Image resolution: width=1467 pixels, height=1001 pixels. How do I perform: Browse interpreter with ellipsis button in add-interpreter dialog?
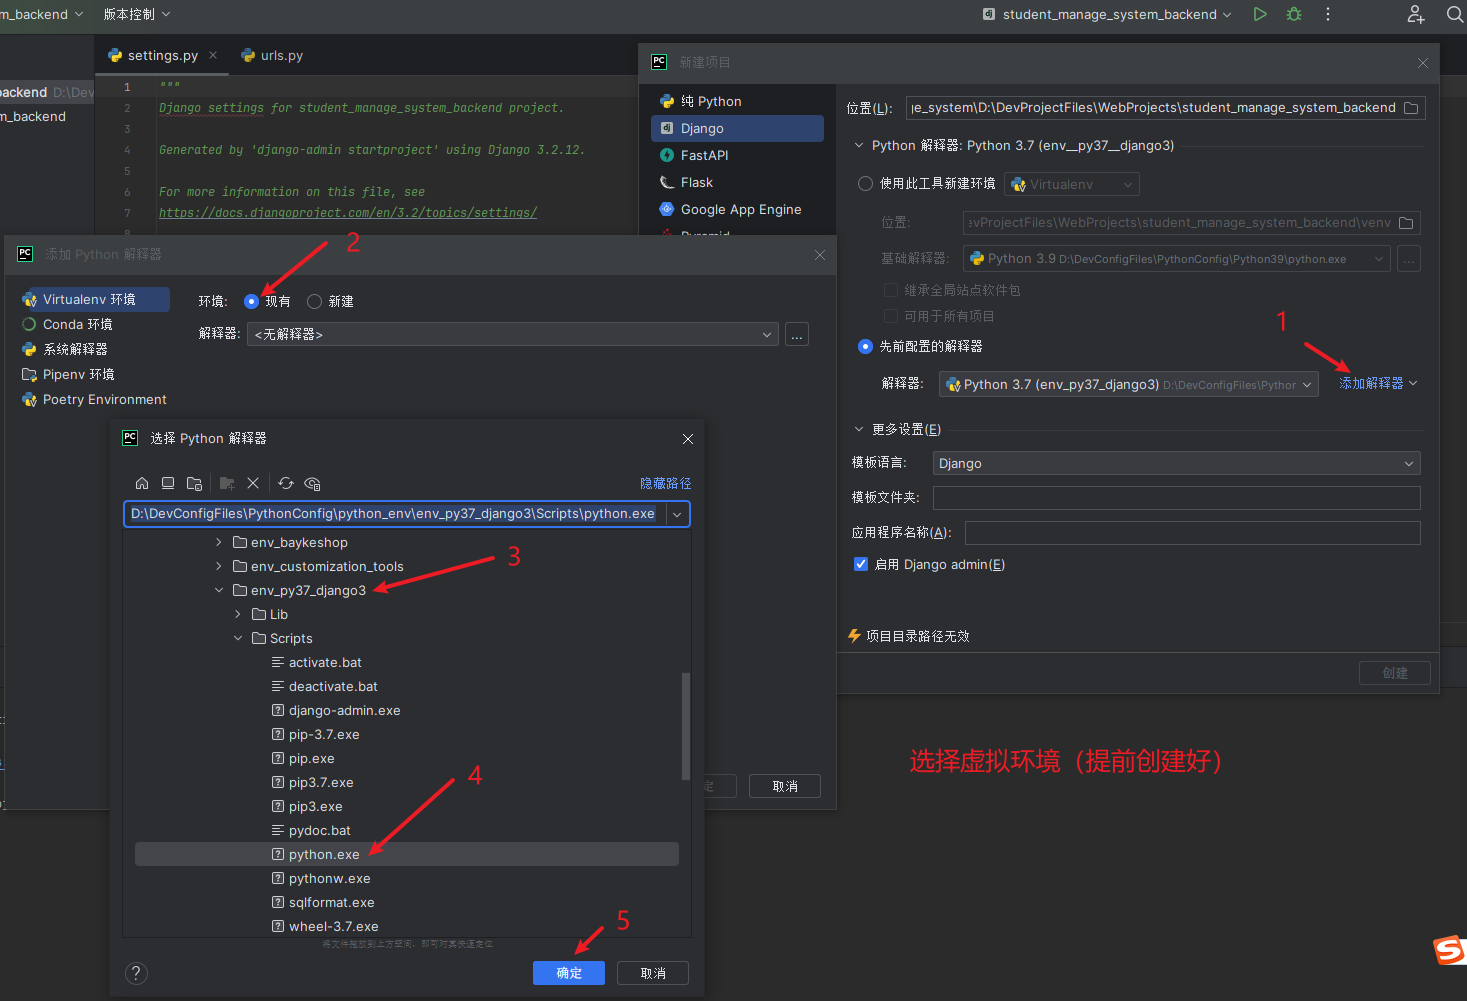(x=797, y=335)
